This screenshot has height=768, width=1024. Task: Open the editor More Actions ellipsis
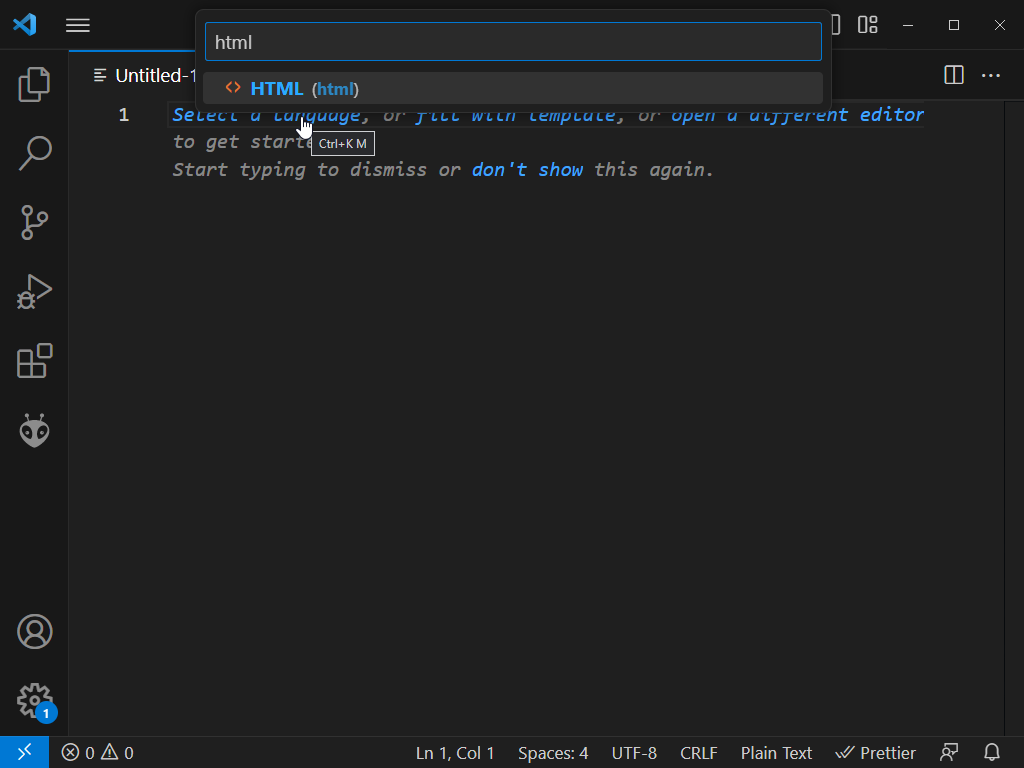[991, 75]
